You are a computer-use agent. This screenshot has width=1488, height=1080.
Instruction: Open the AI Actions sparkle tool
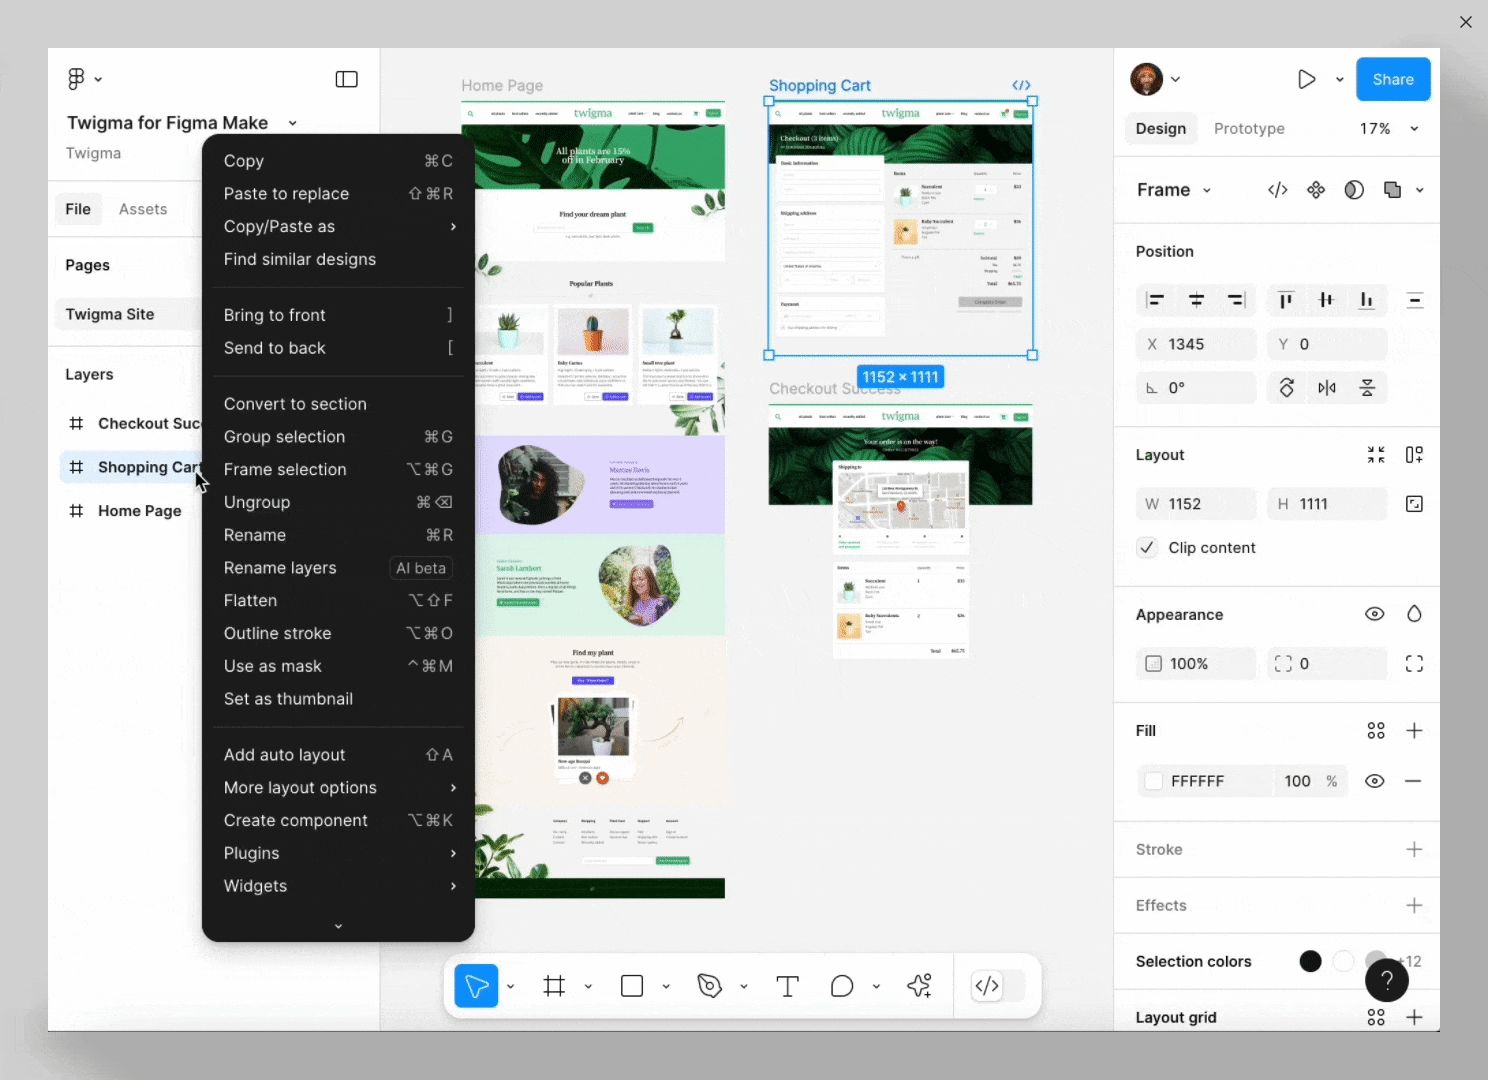tap(920, 986)
